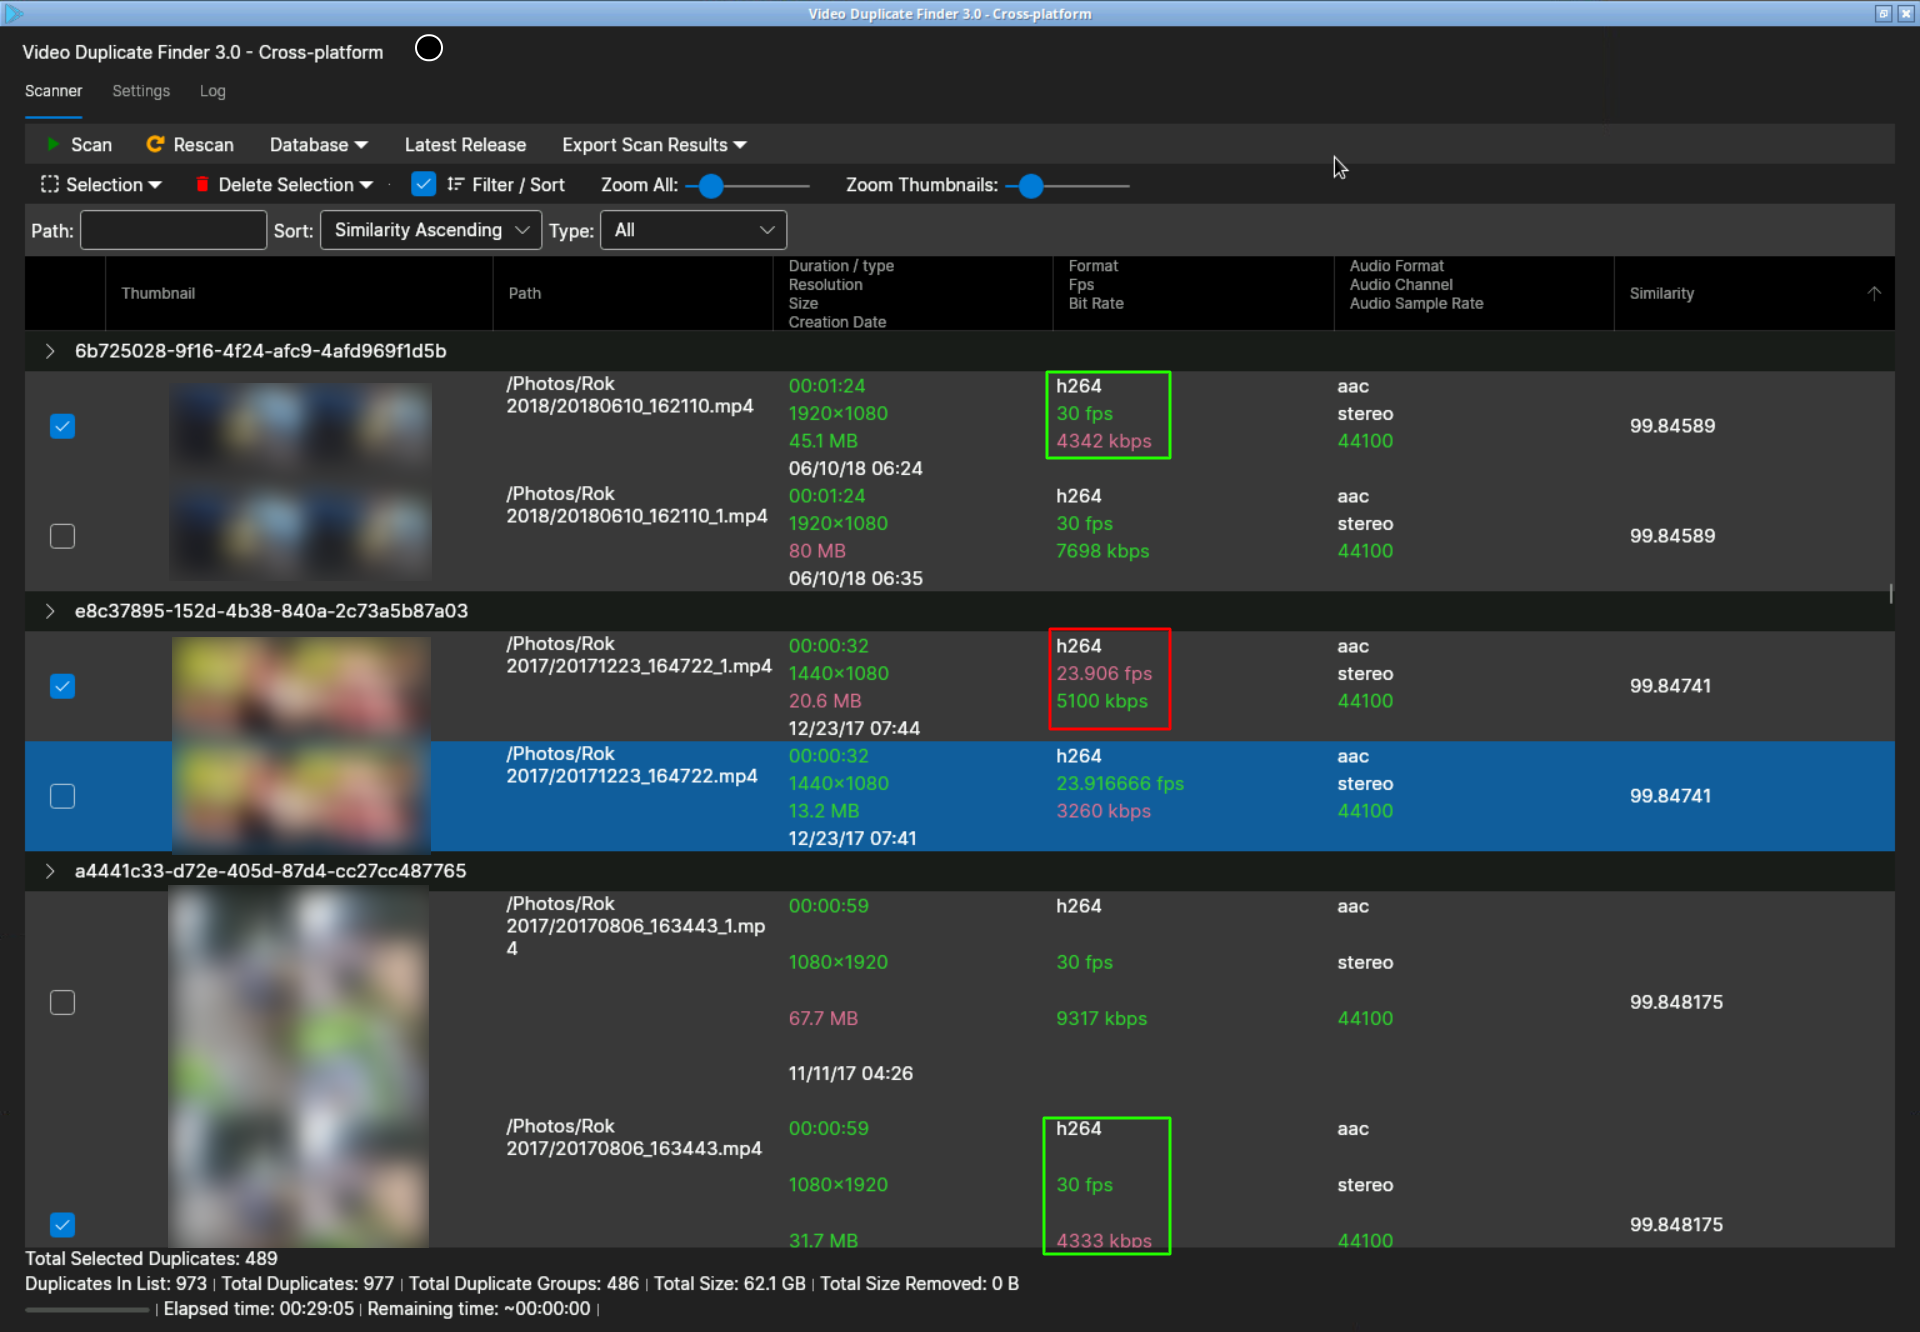
Task: Collapse the 6b725028 duplicate group
Action: point(50,351)
